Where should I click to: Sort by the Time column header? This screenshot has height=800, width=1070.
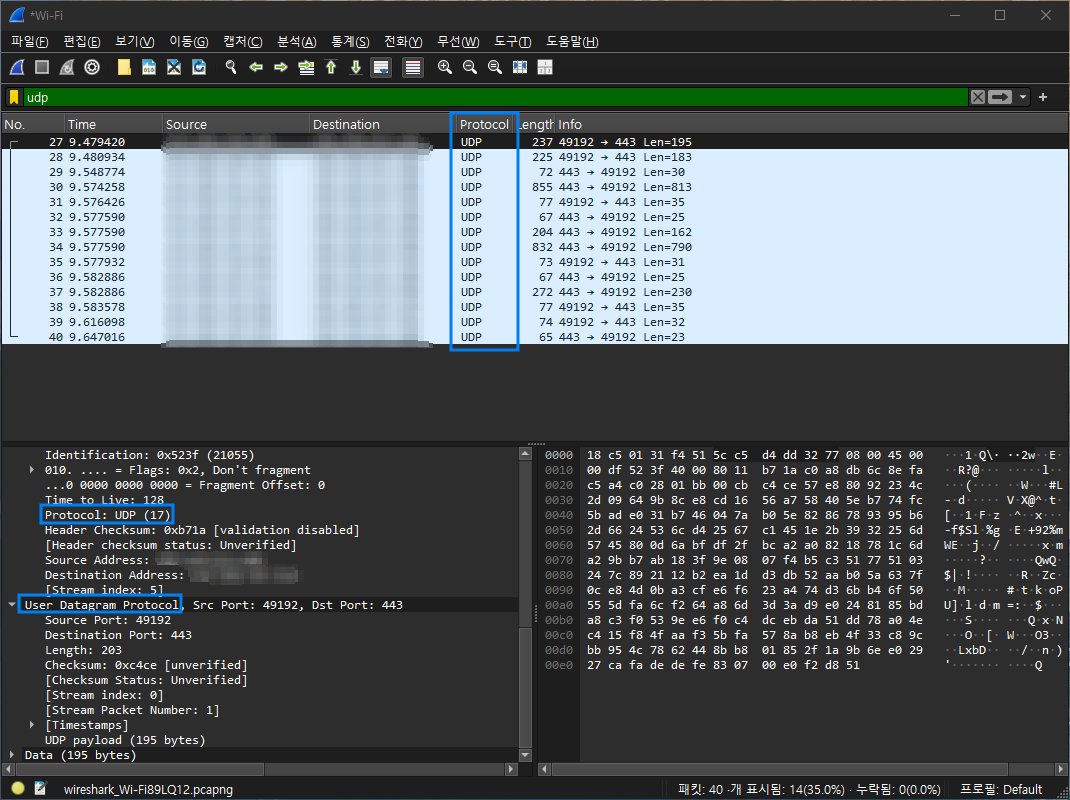[x=113, y=124]
